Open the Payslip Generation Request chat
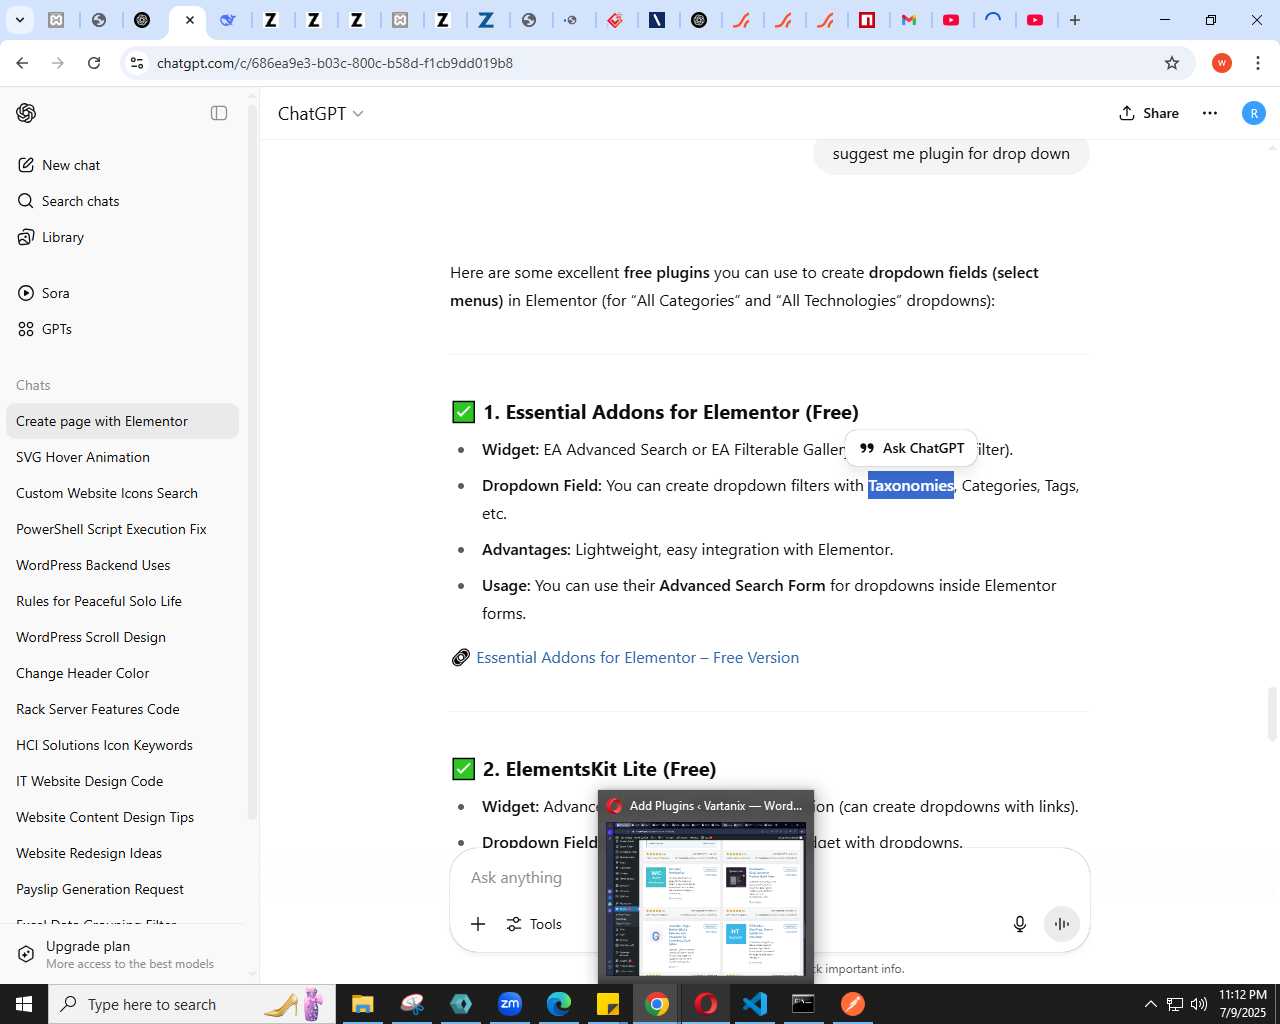Viewport: 1280px width, 1024px height. click(x=122, y=889)
